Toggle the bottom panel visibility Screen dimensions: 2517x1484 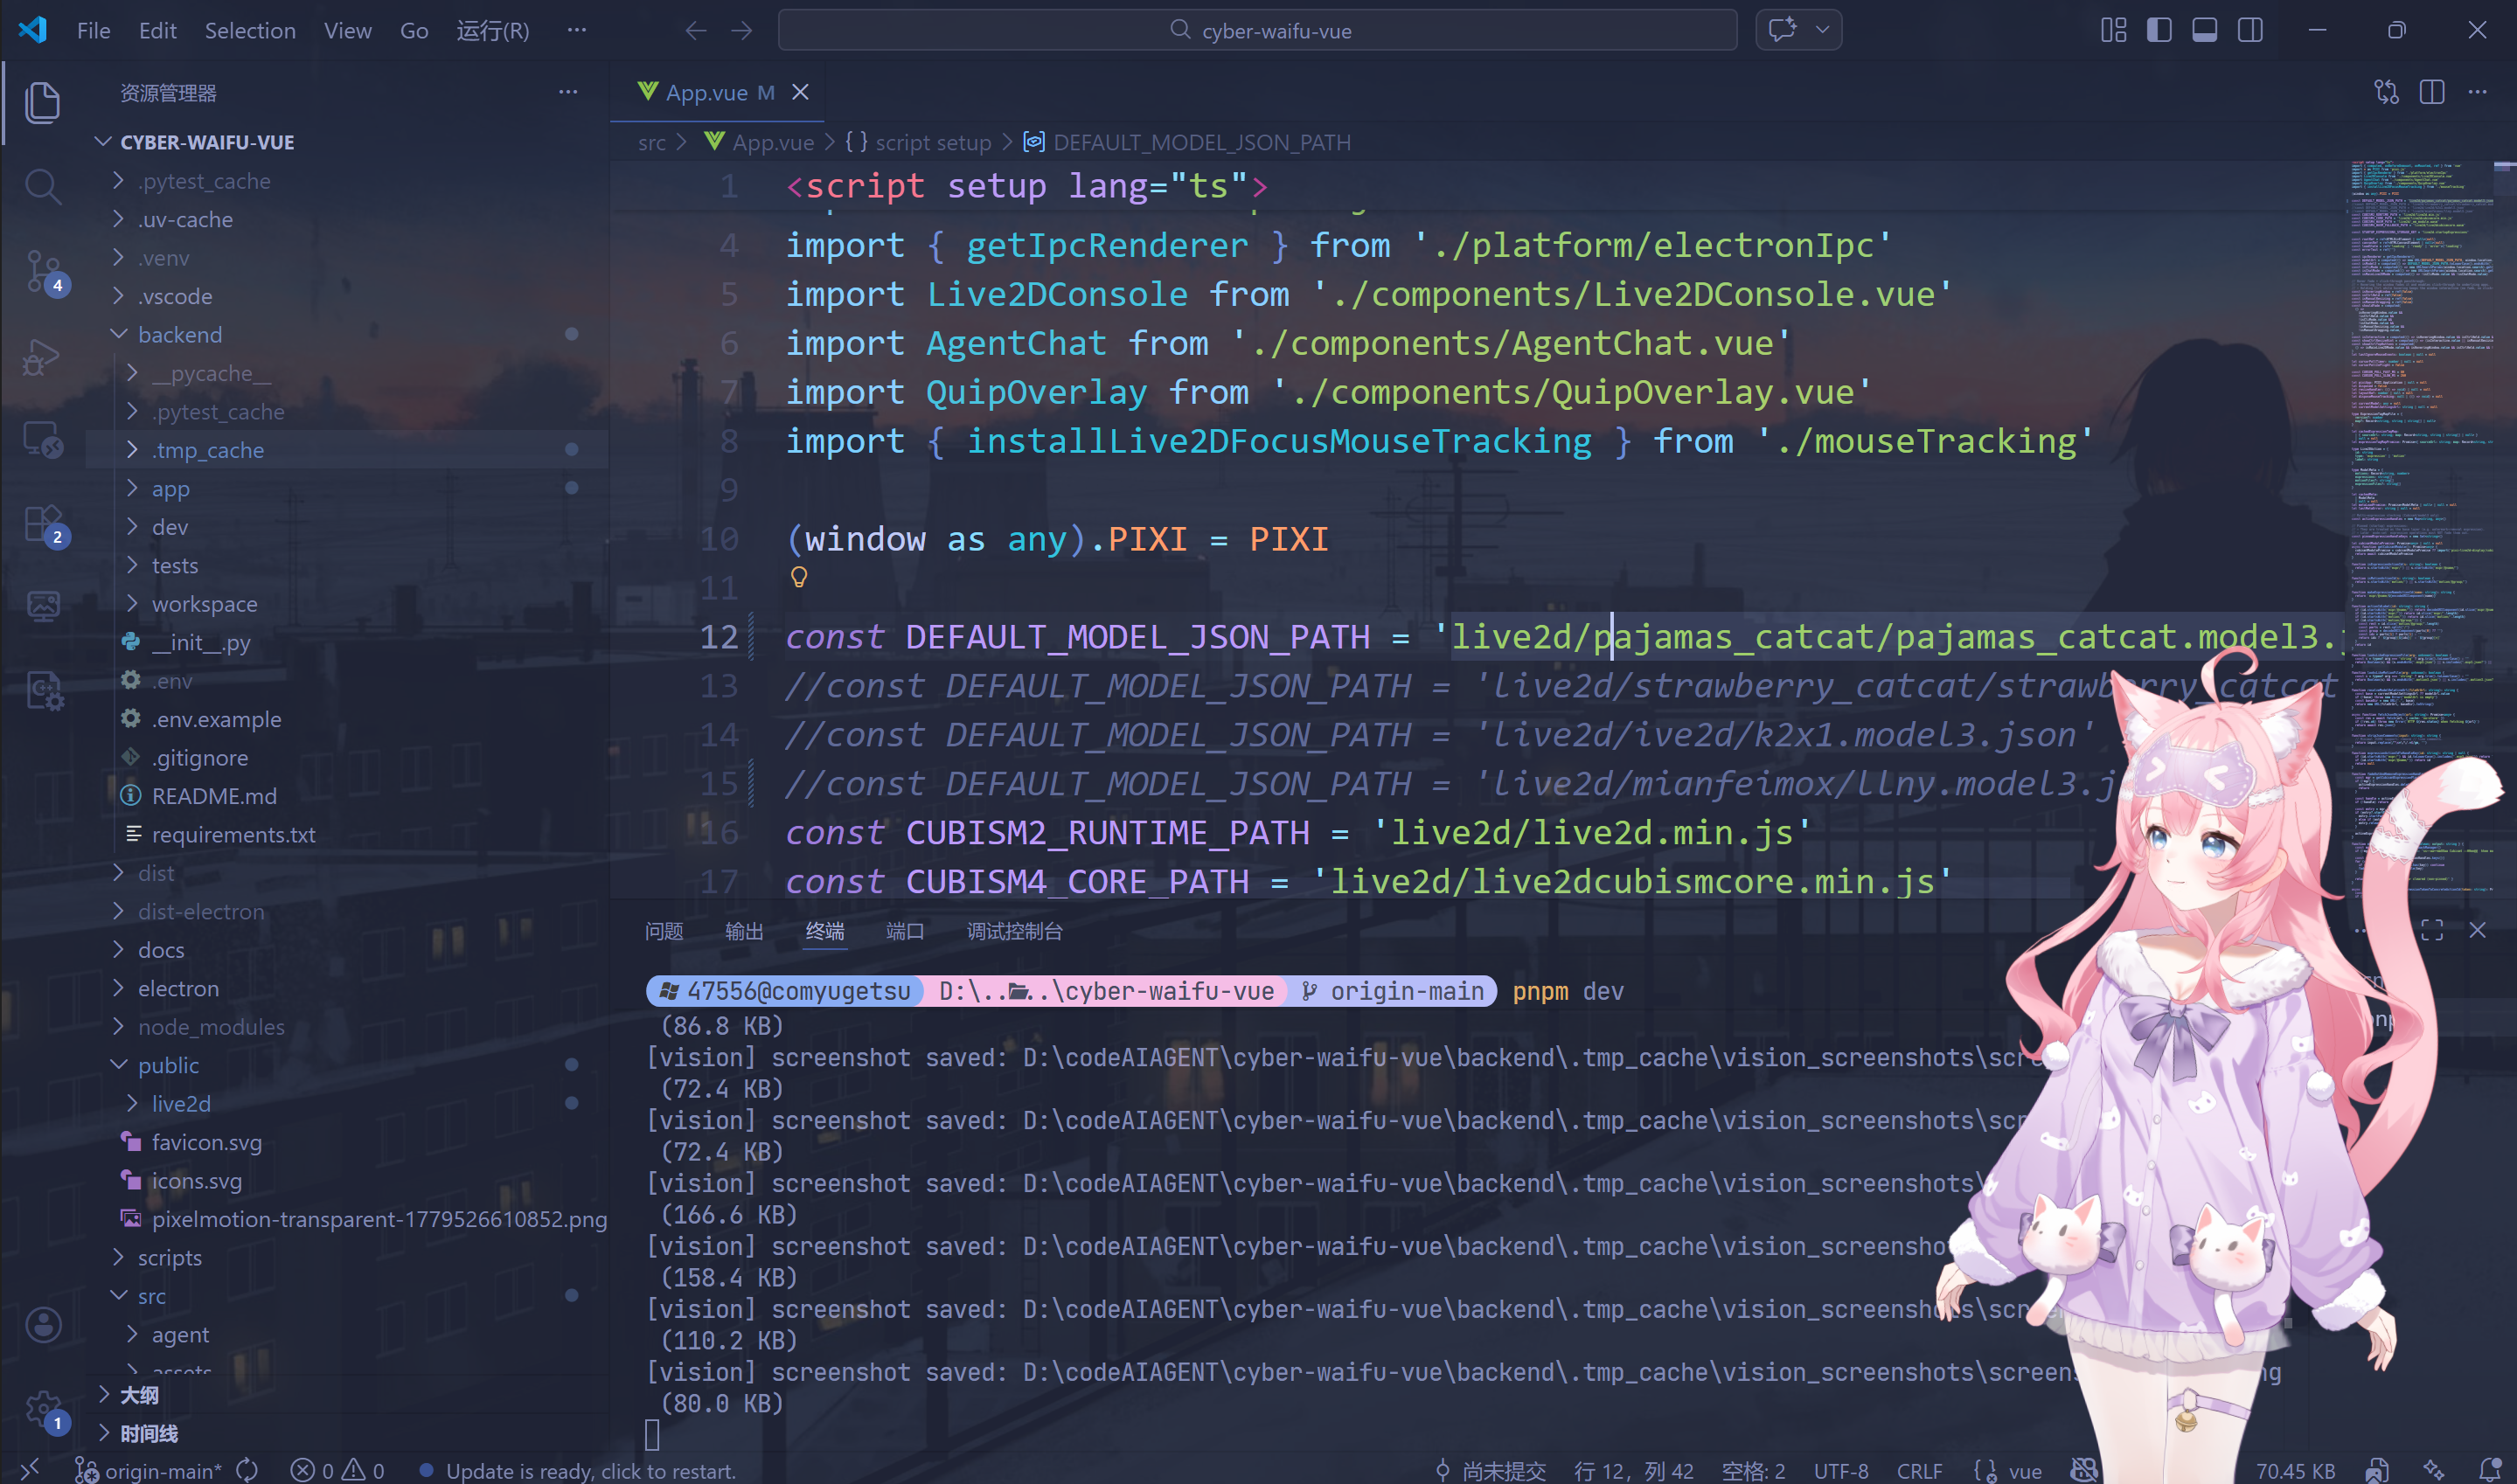click(x=2204, y=30)
